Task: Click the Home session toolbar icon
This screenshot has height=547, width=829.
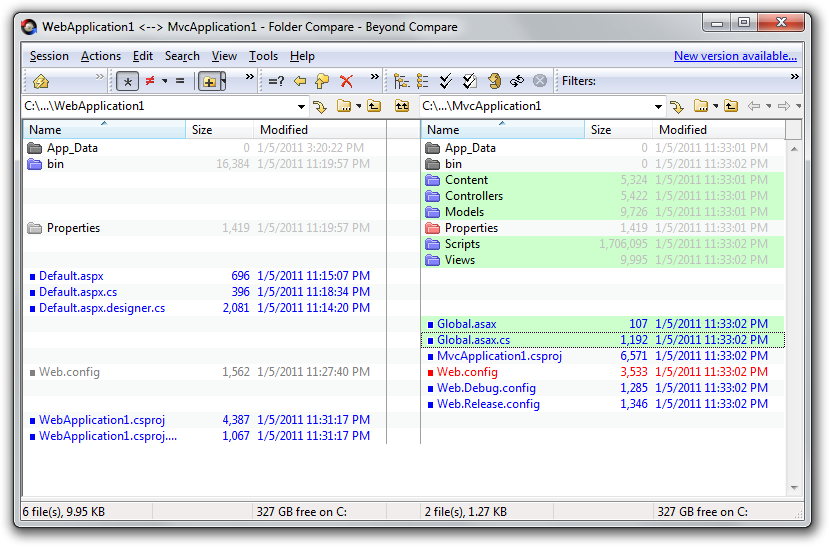Action: (41, 81)
